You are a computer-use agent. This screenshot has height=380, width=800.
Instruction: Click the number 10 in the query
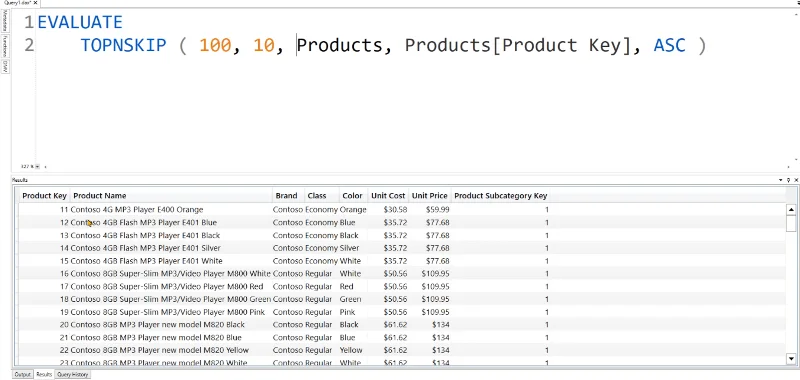263,45
